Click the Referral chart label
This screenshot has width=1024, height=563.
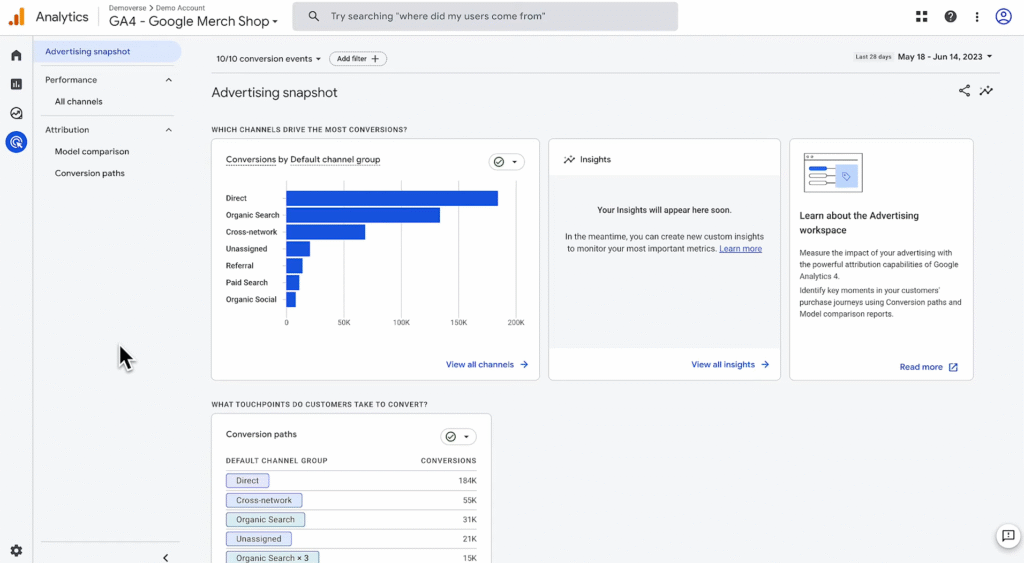coord(240,266)
